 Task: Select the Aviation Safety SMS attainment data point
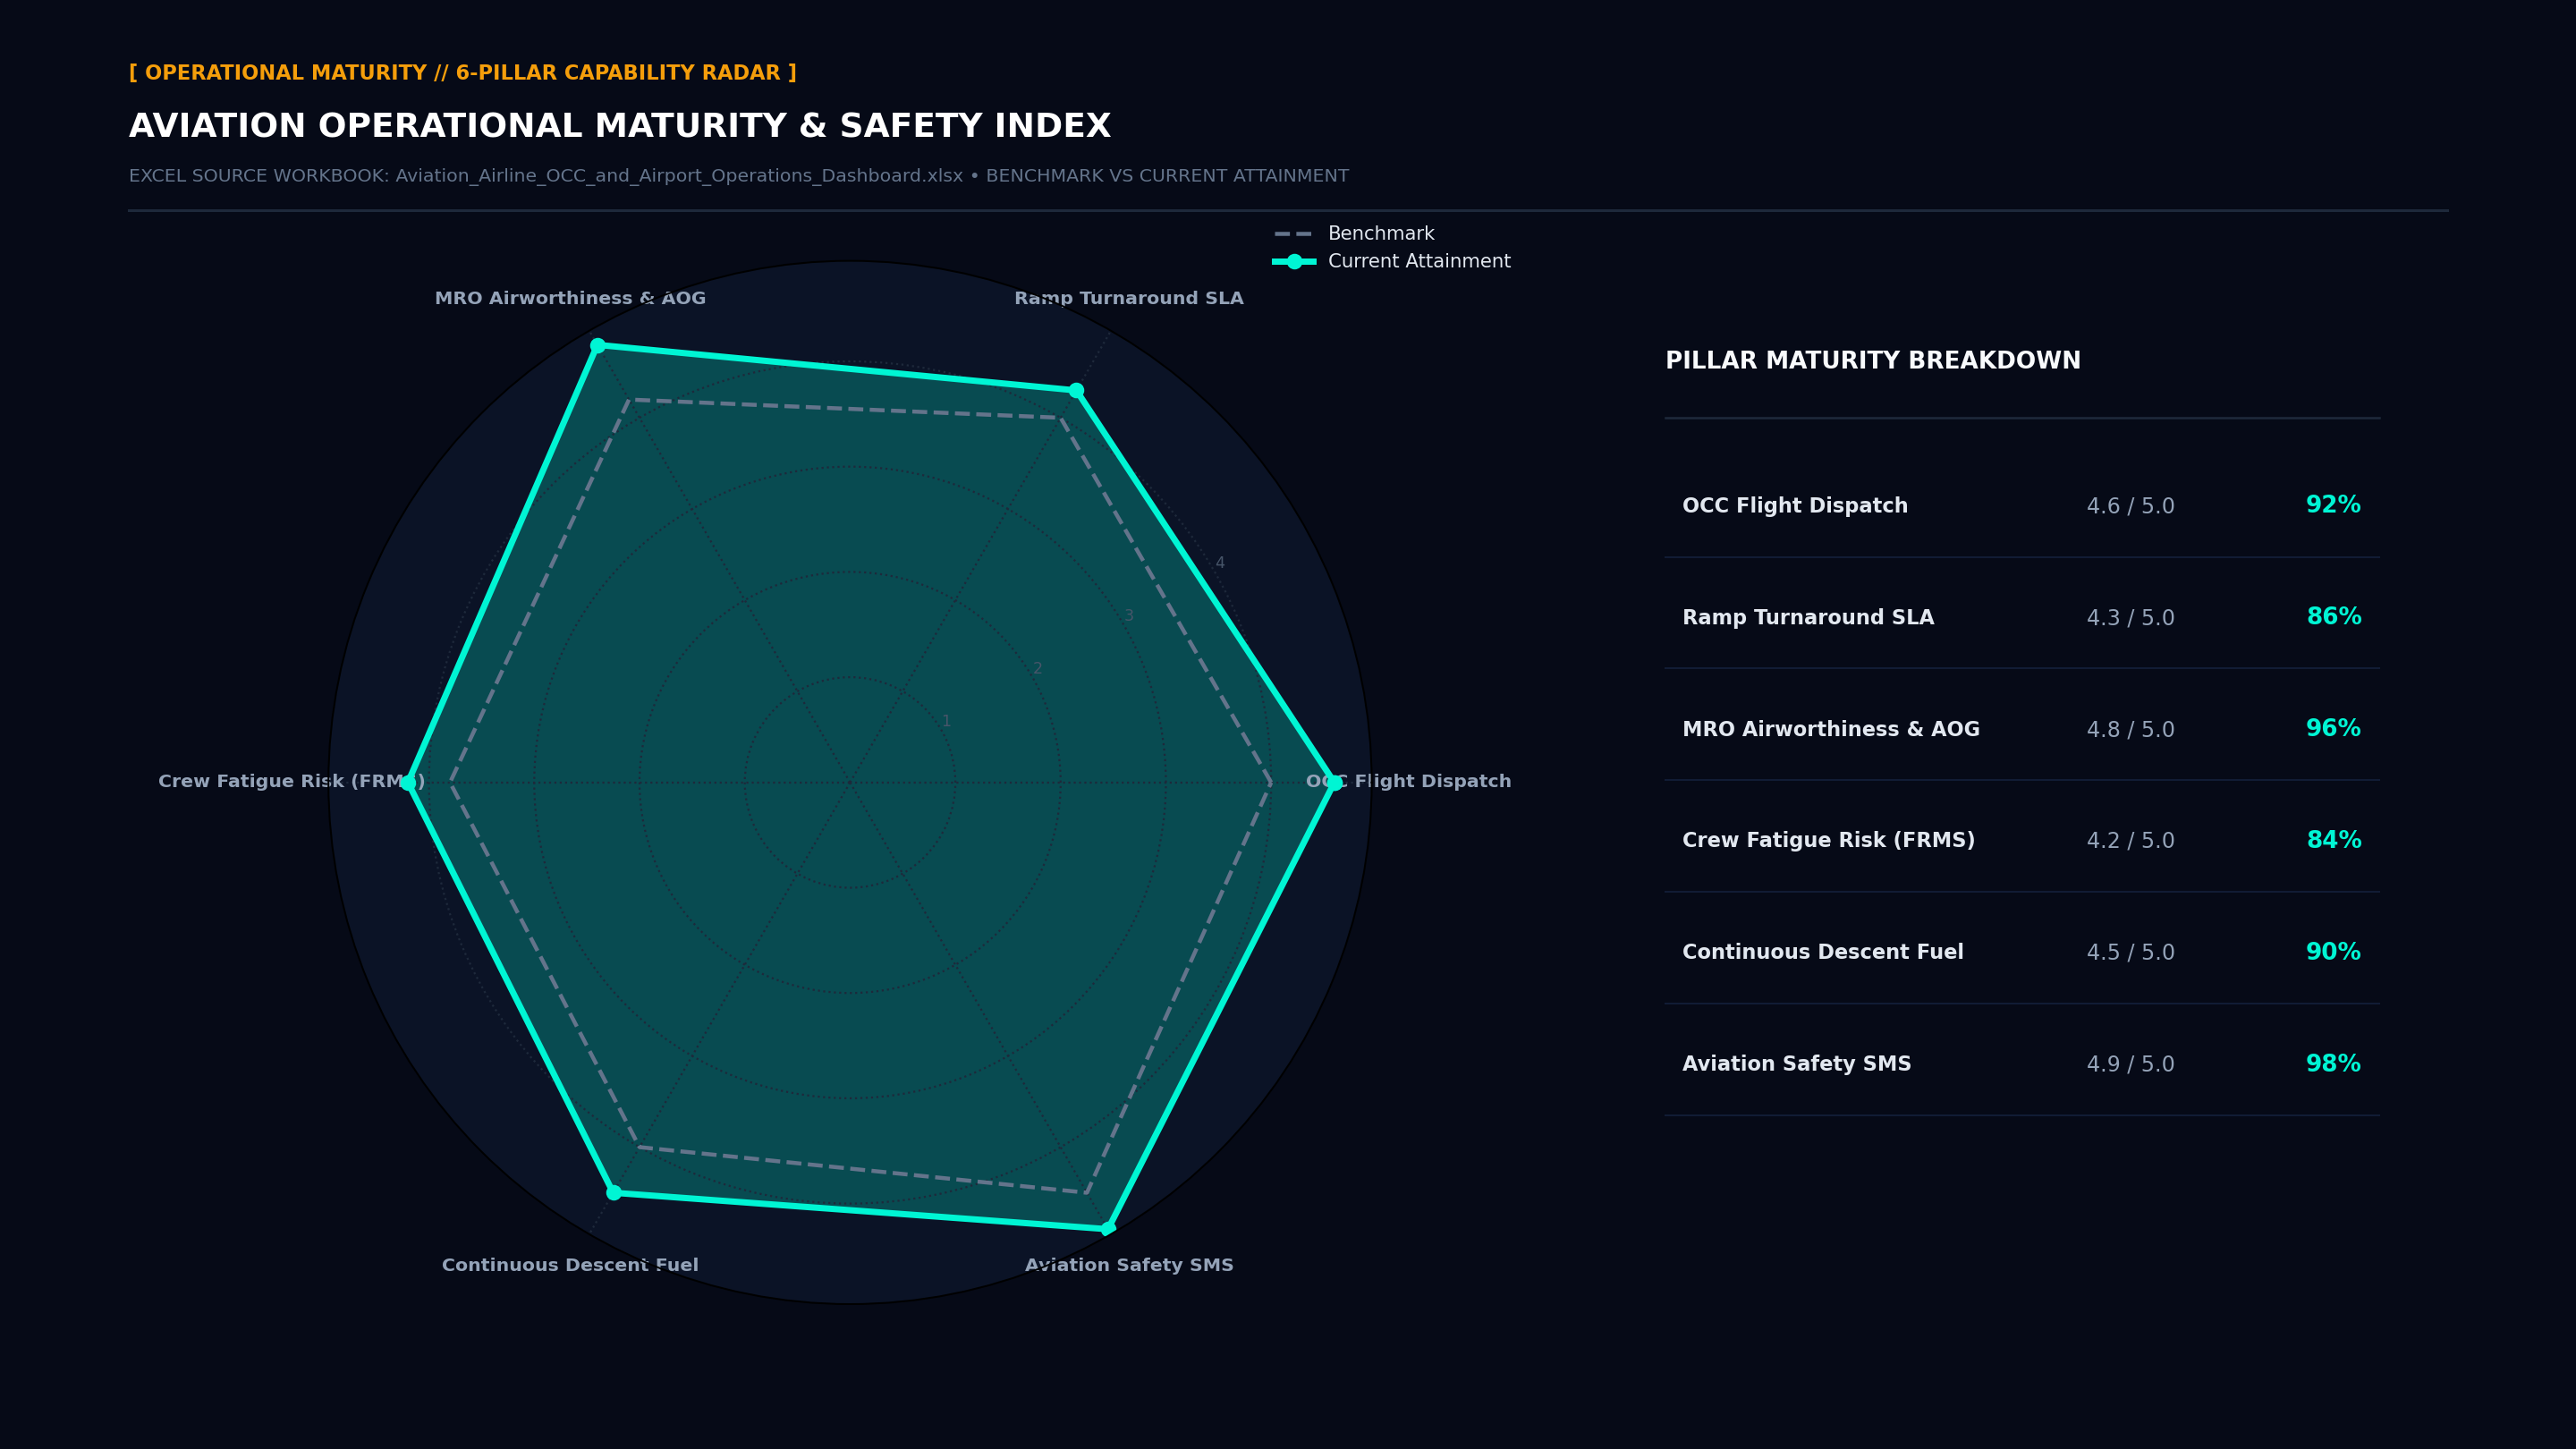(x=1108, y=1228)
